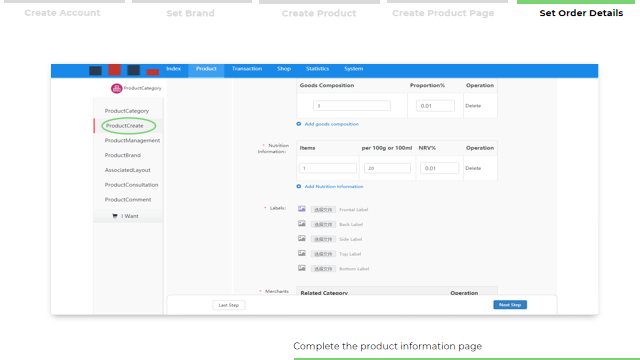Delete the goods composition row
Viewport: 640px width, 360px height.
(473, 106)
